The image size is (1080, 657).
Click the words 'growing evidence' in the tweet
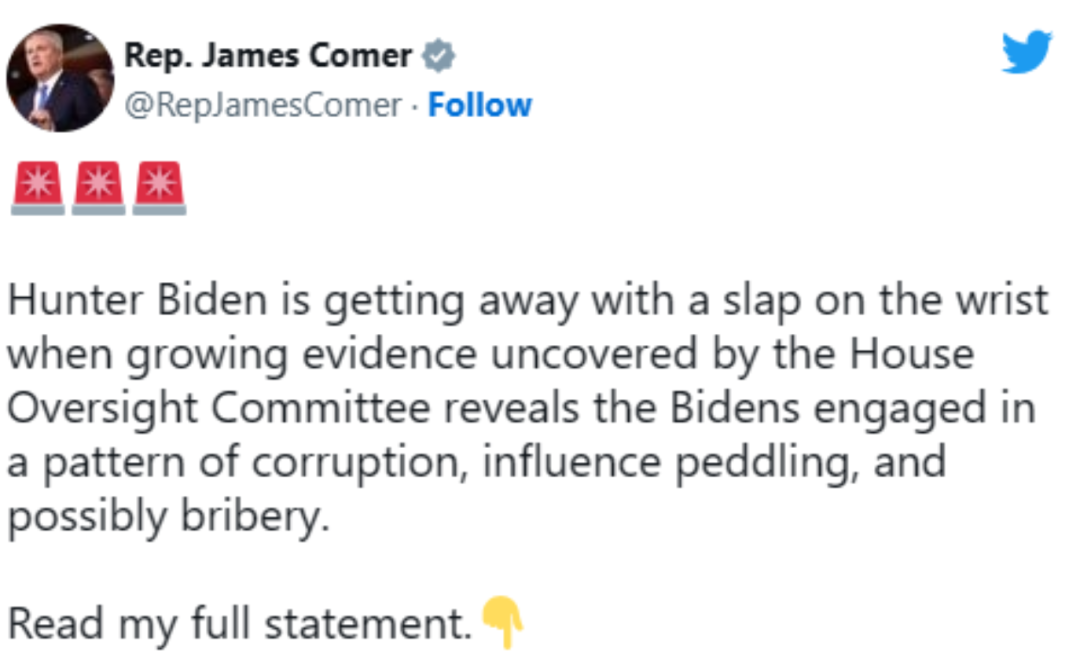tap(302, 355)
